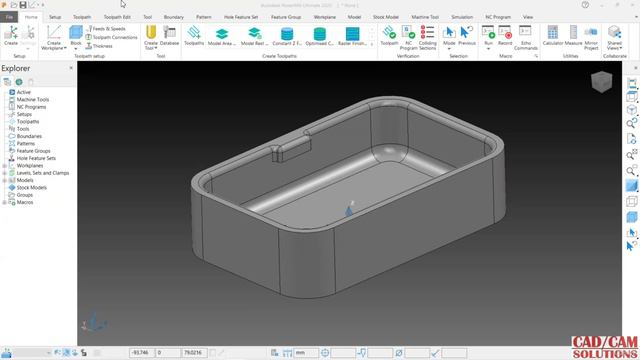Close the Explorer panel
This screenshot has width=640, height=360.
tap(71, 68)
